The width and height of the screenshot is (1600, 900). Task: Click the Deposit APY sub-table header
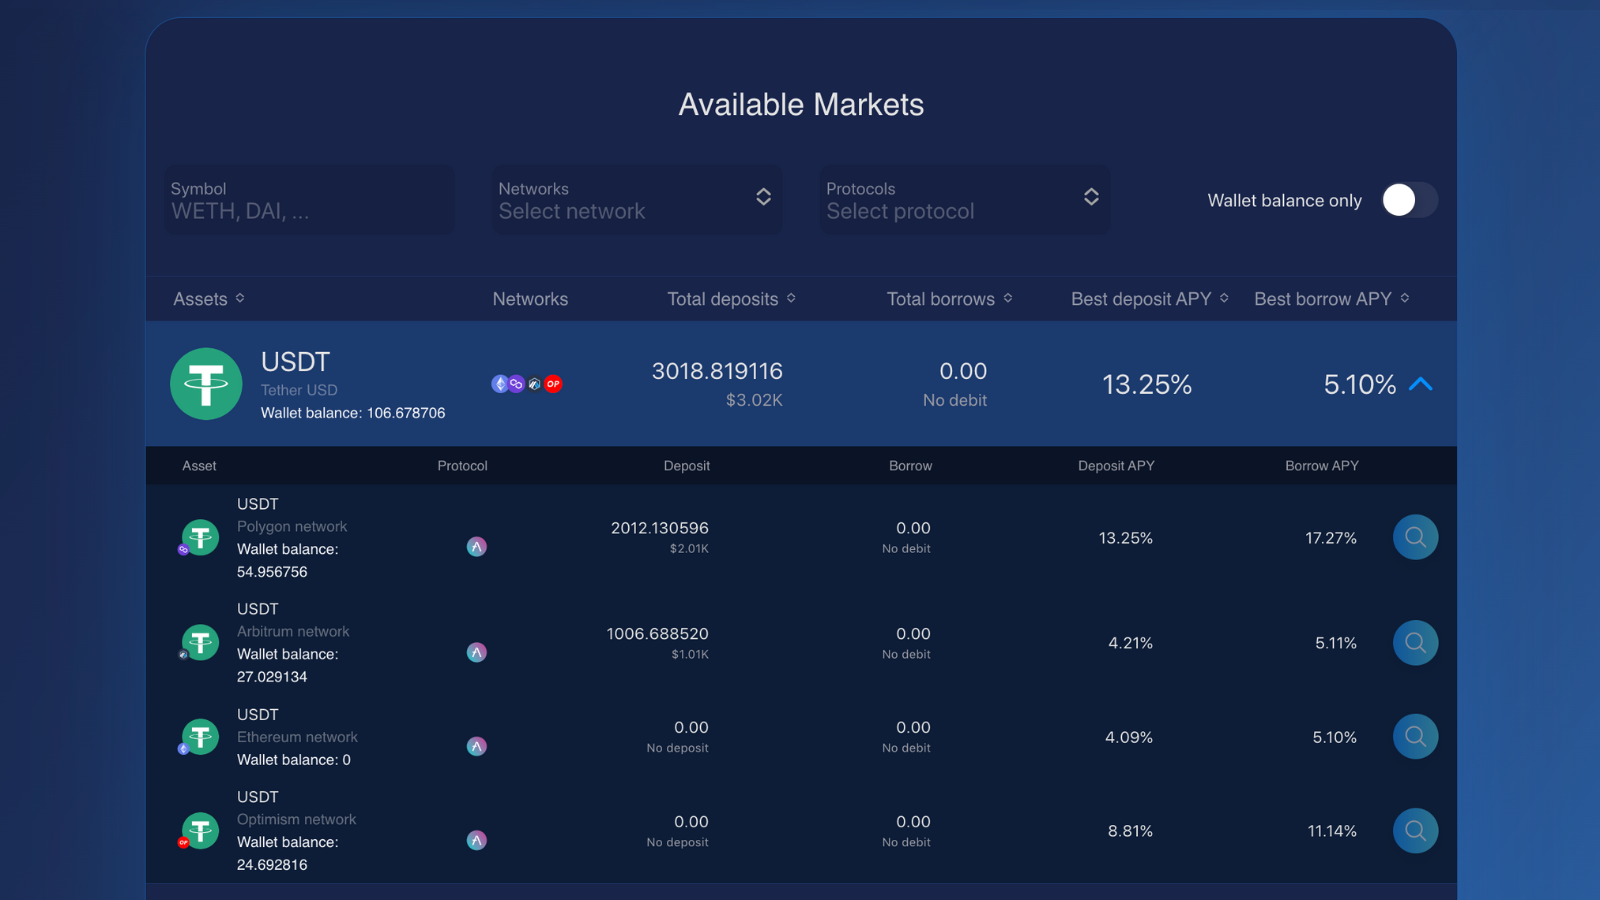point(1116,466)
